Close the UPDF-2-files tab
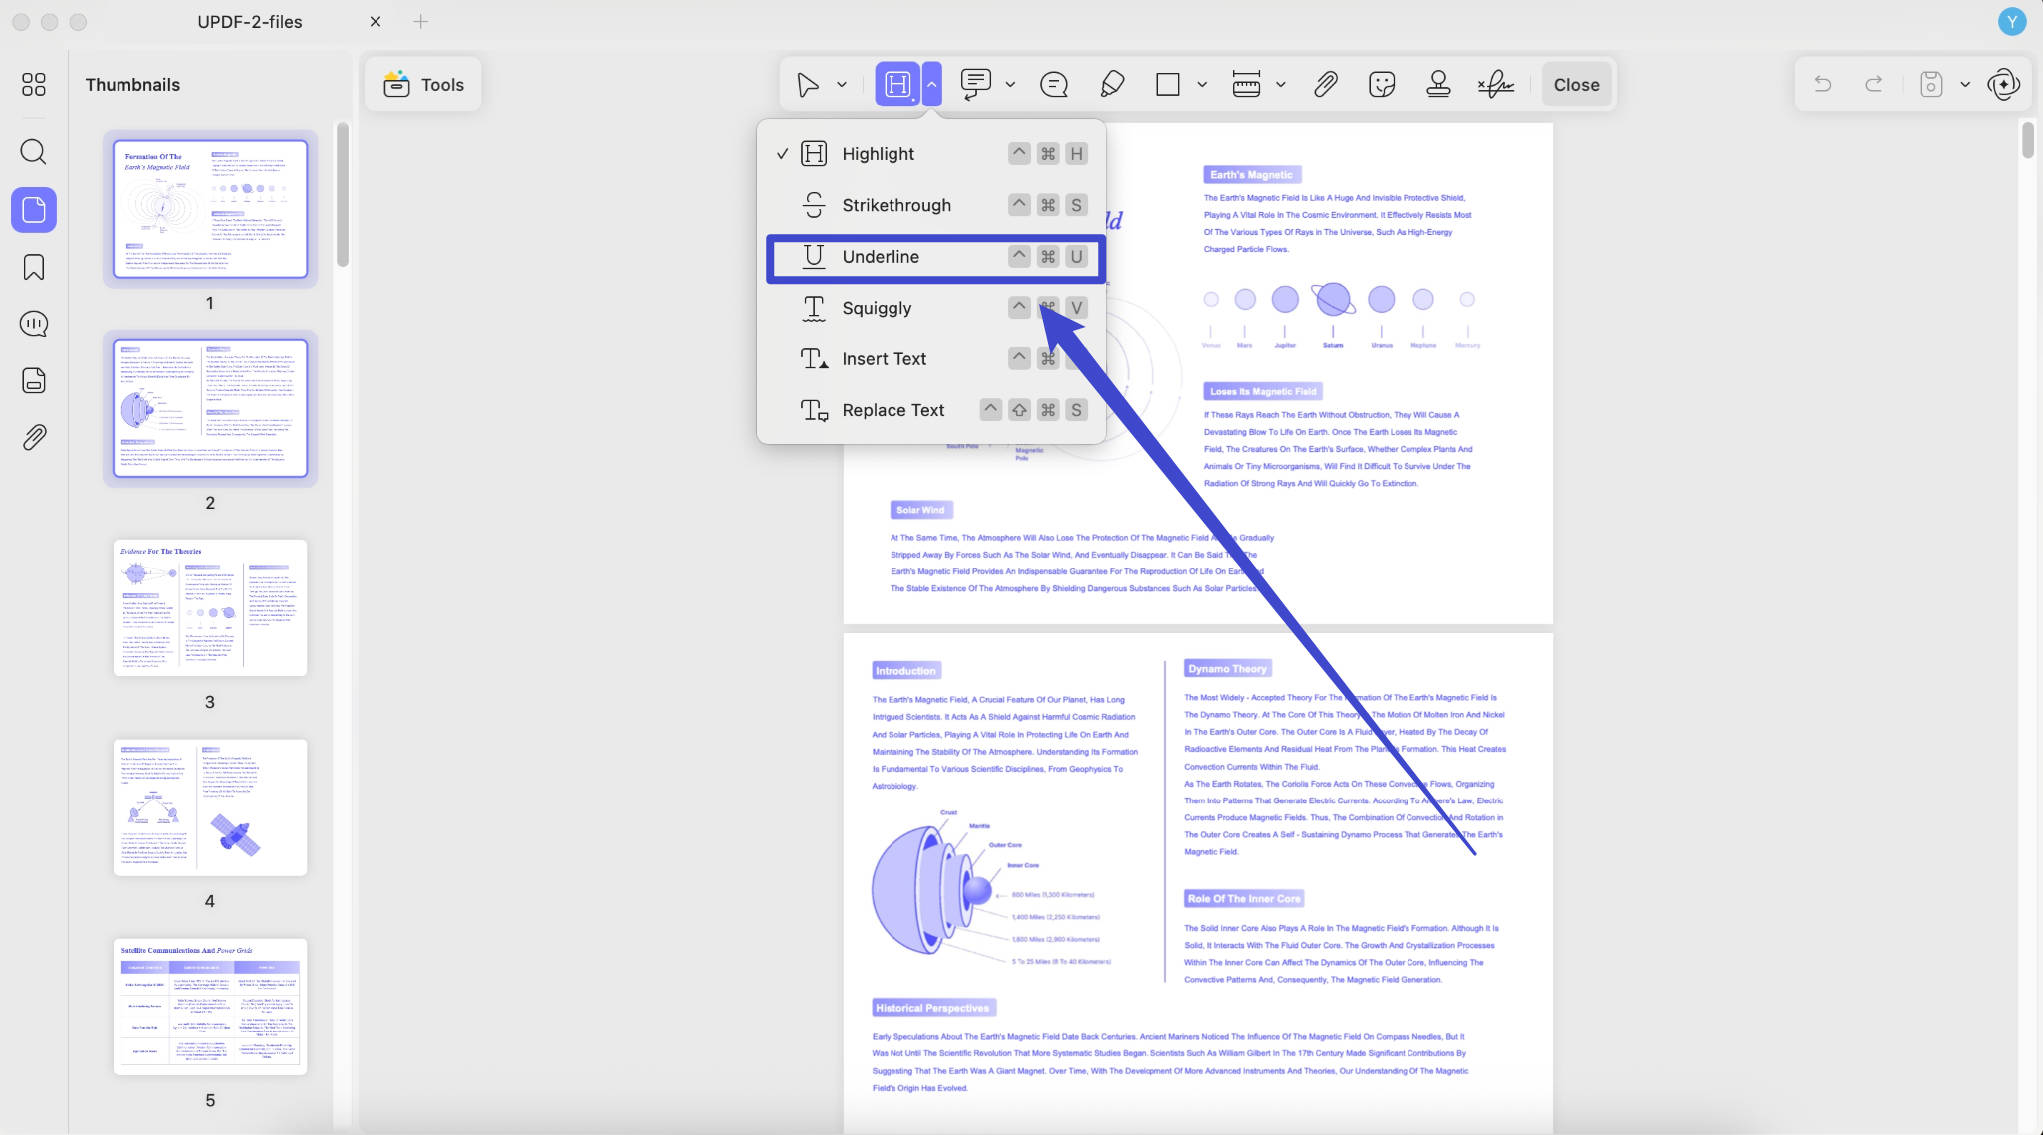 375,21
